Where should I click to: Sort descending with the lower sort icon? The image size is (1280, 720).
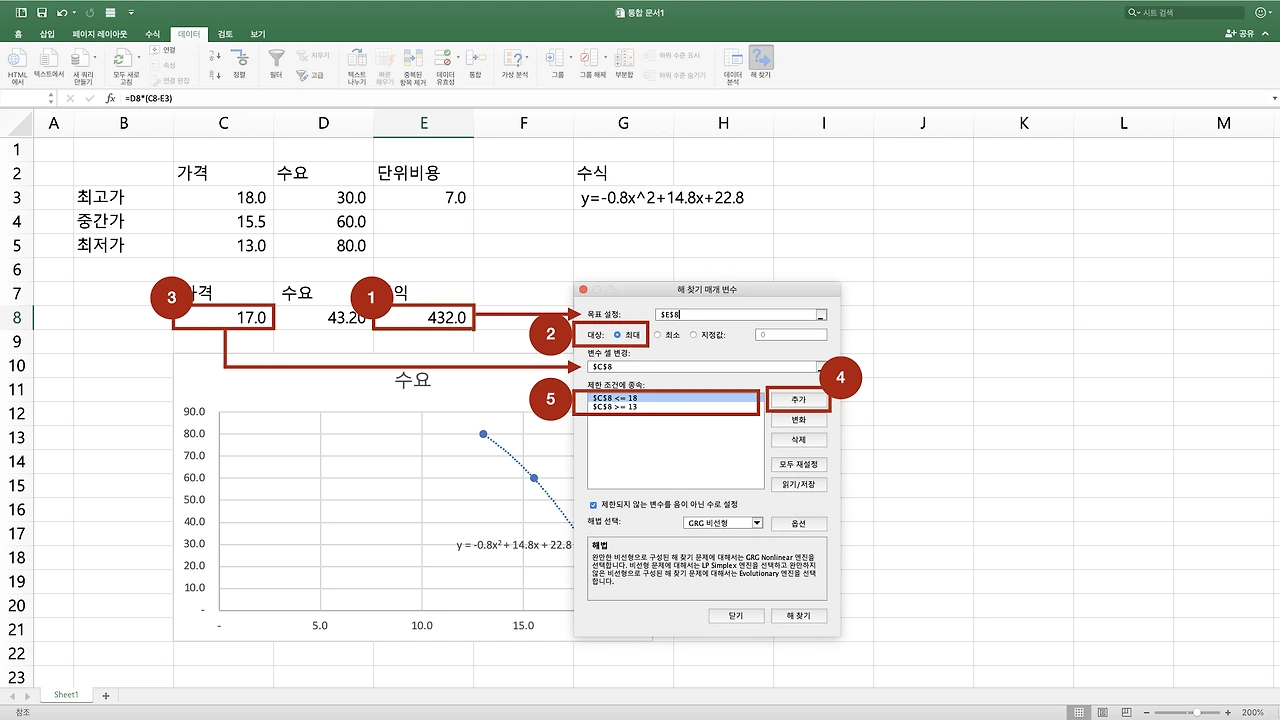click(x=215, y=74)
